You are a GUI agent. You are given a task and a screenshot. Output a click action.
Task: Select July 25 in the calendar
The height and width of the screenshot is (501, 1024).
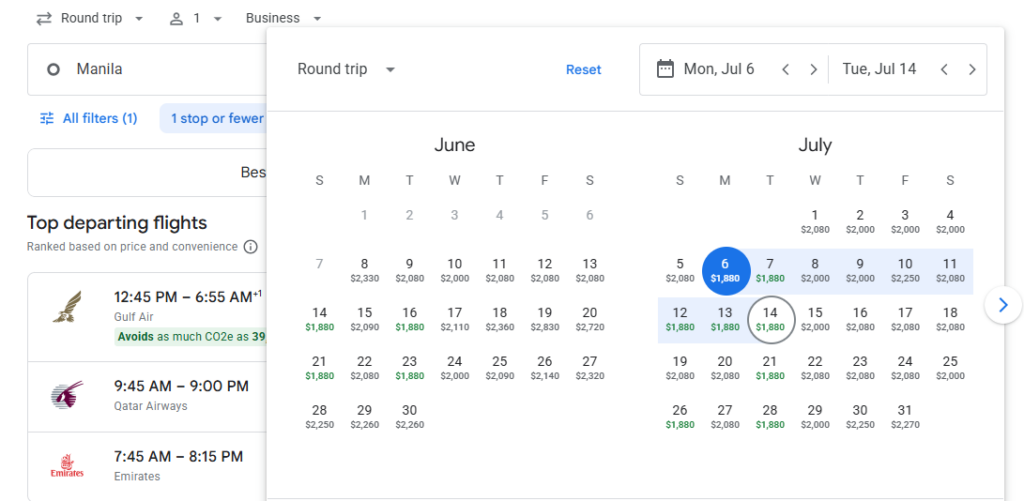[x=950, y=368]
